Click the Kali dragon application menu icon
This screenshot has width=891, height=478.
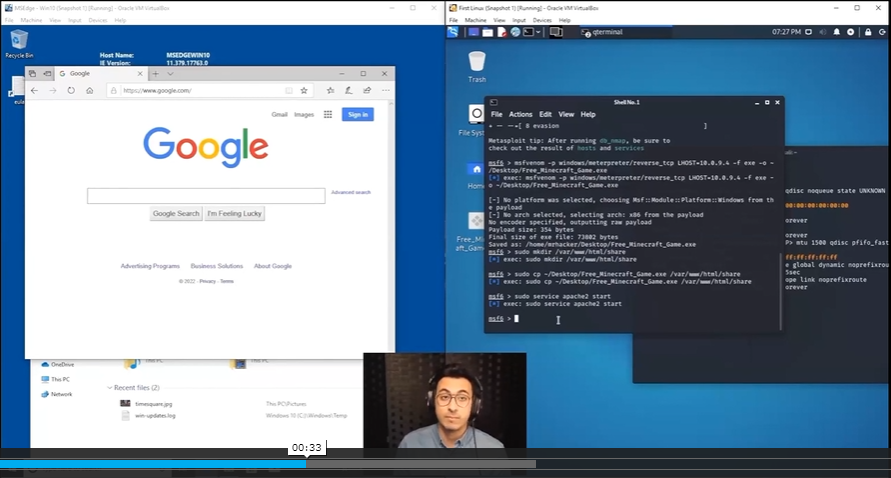pos(453,32)
